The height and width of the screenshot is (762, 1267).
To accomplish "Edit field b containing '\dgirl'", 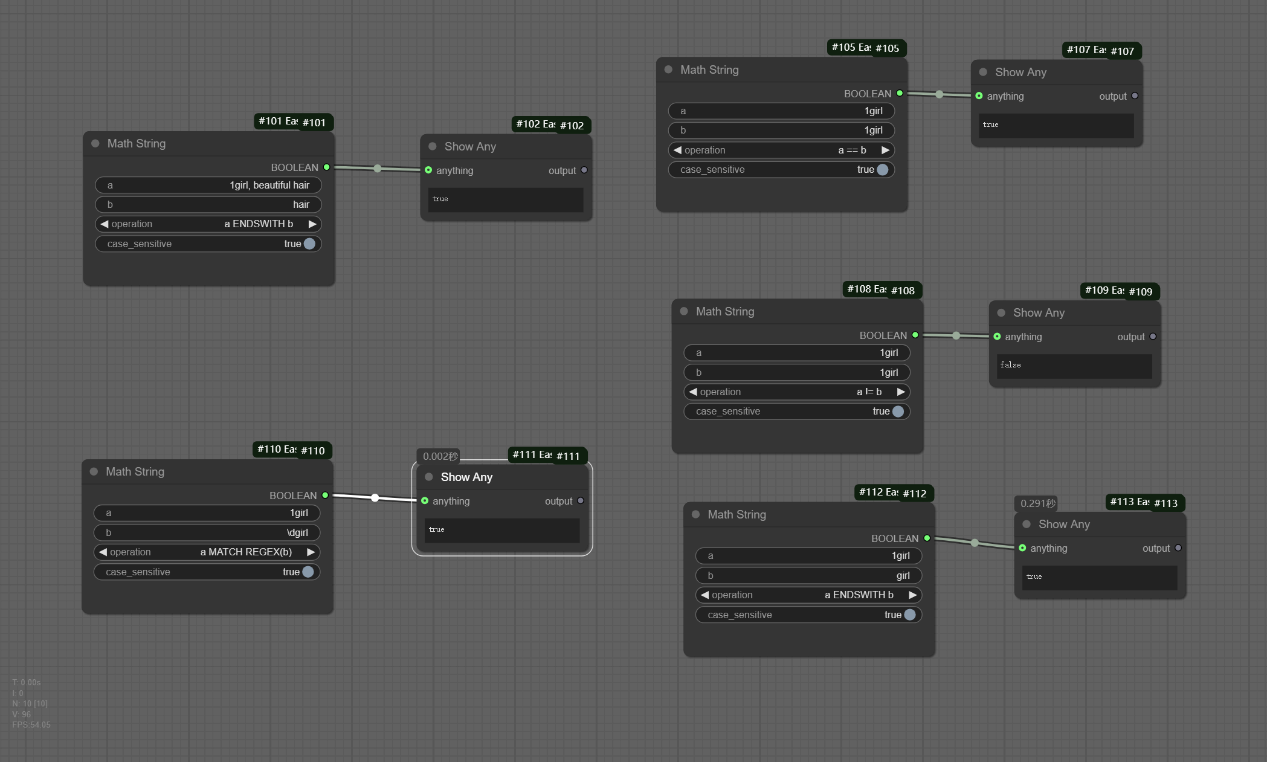I will 207,532.
